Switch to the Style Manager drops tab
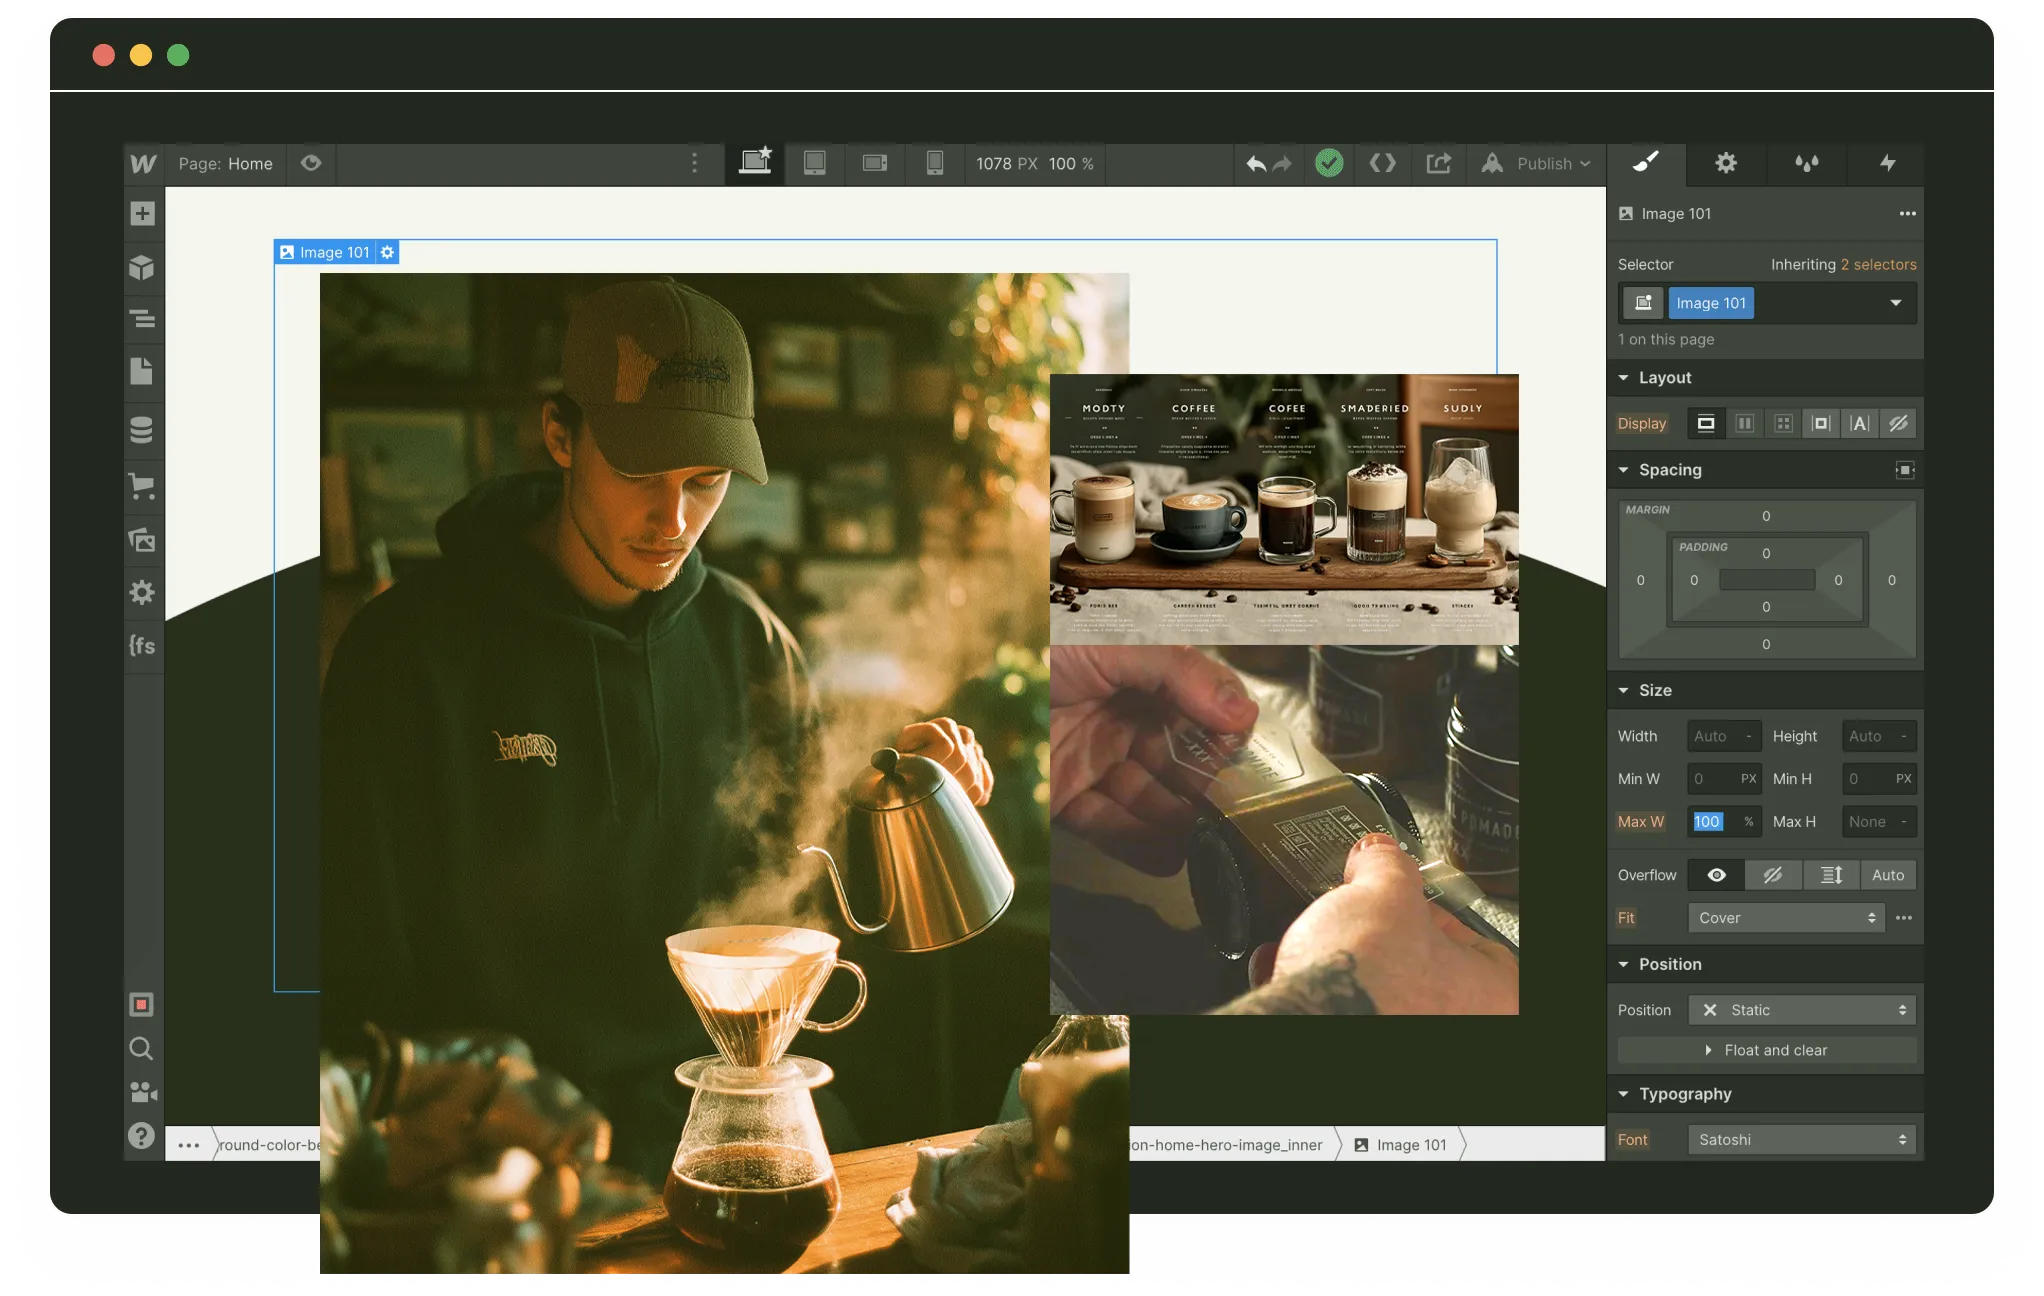Image resolution: width=2044 pixels, height=1296 pixels. click(1806, 162)
